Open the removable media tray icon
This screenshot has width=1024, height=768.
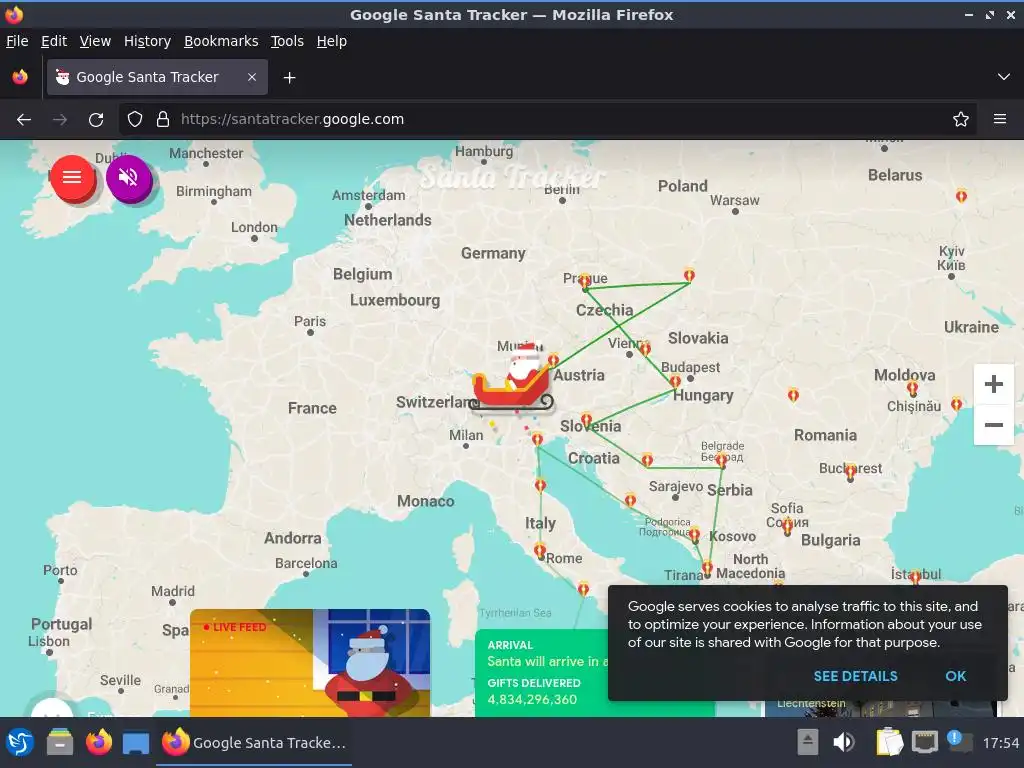pos(807,743)
